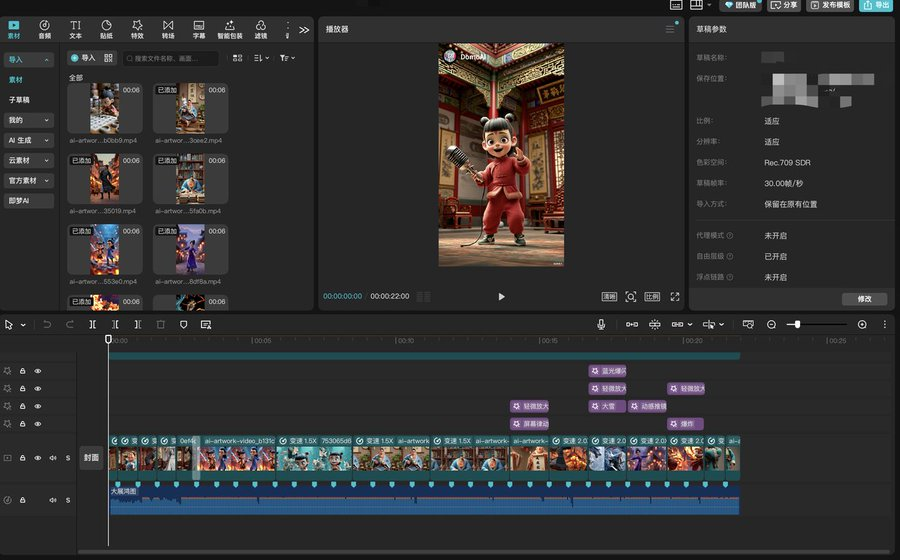Toggle auto snapping icon

point(654,325)
